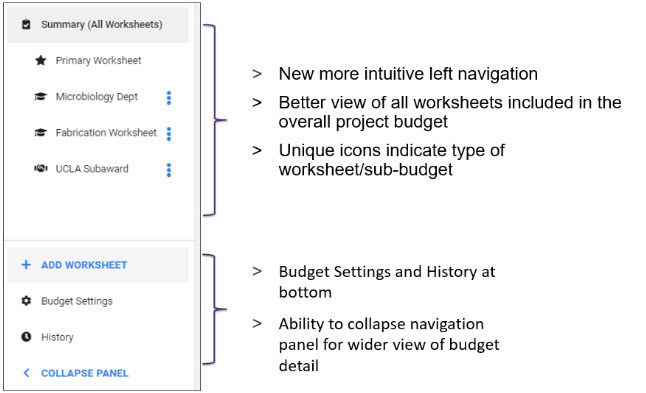Viewport: 646px width, 393px height.
Task: Click the text 'Unique icons indicate type of'
Action: coord(391,150)
